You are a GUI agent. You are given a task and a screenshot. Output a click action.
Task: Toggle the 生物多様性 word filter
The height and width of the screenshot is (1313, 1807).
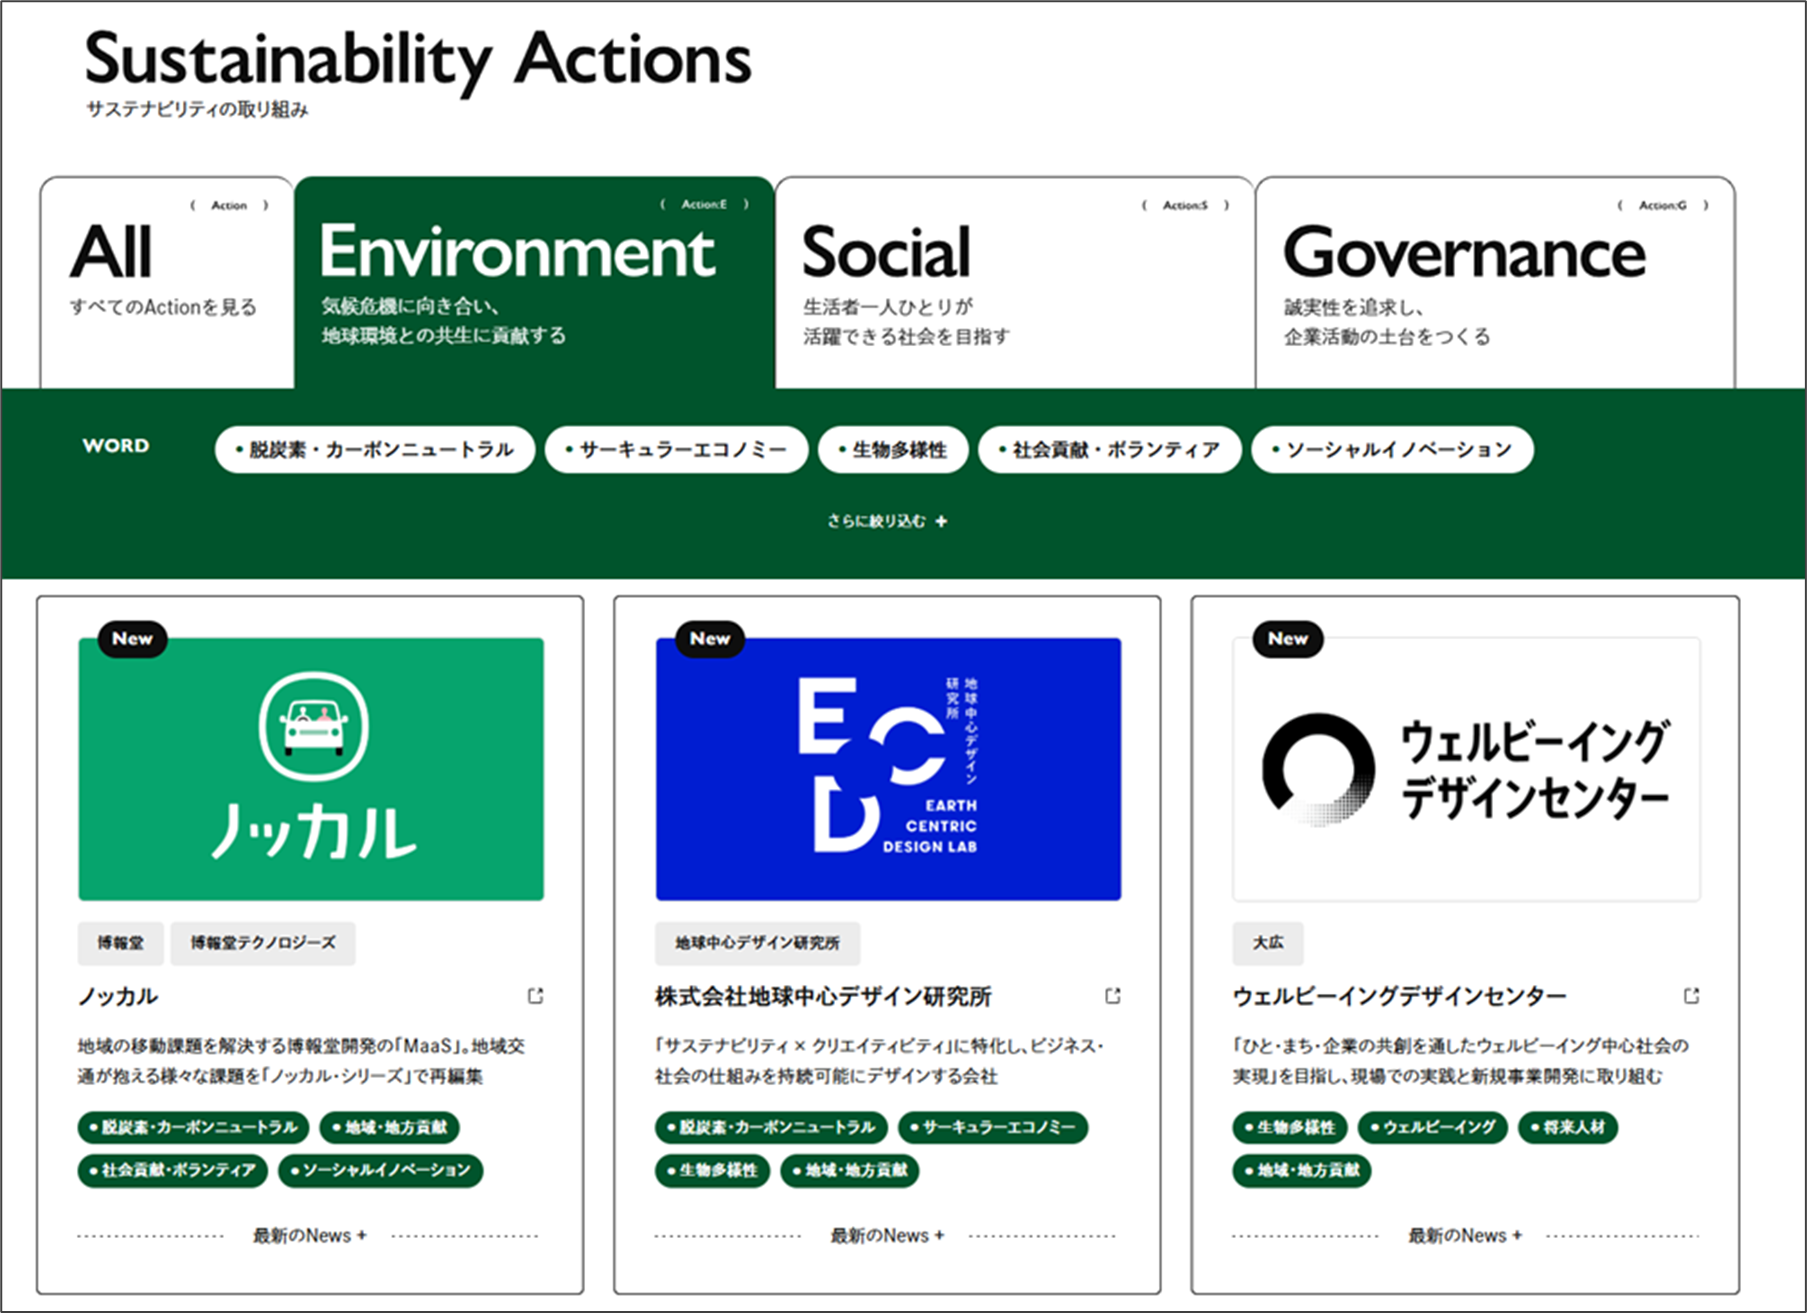[893, 450]
